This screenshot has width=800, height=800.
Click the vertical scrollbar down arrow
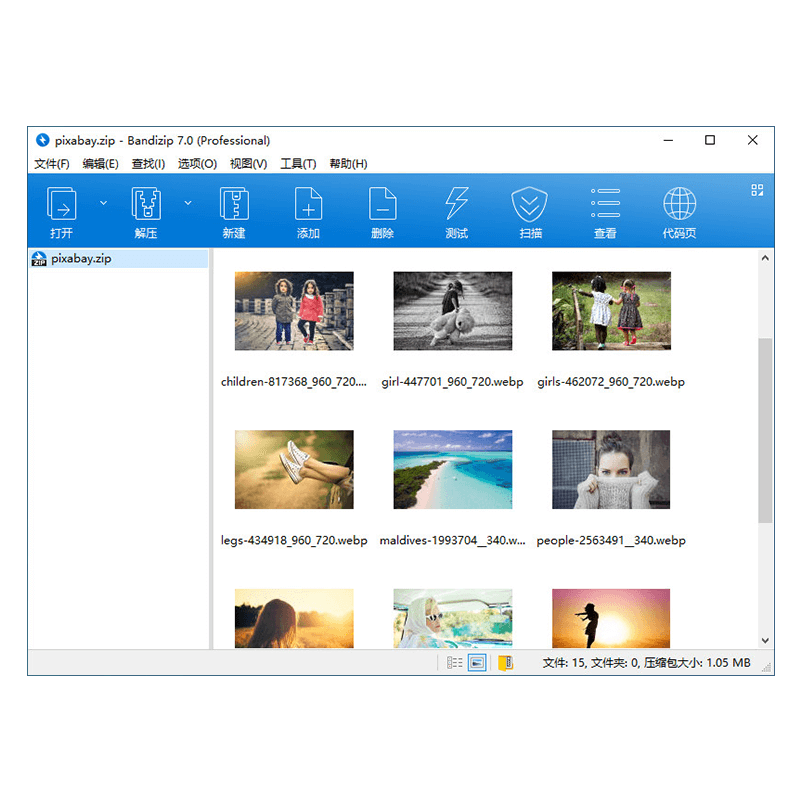[766, 640]
